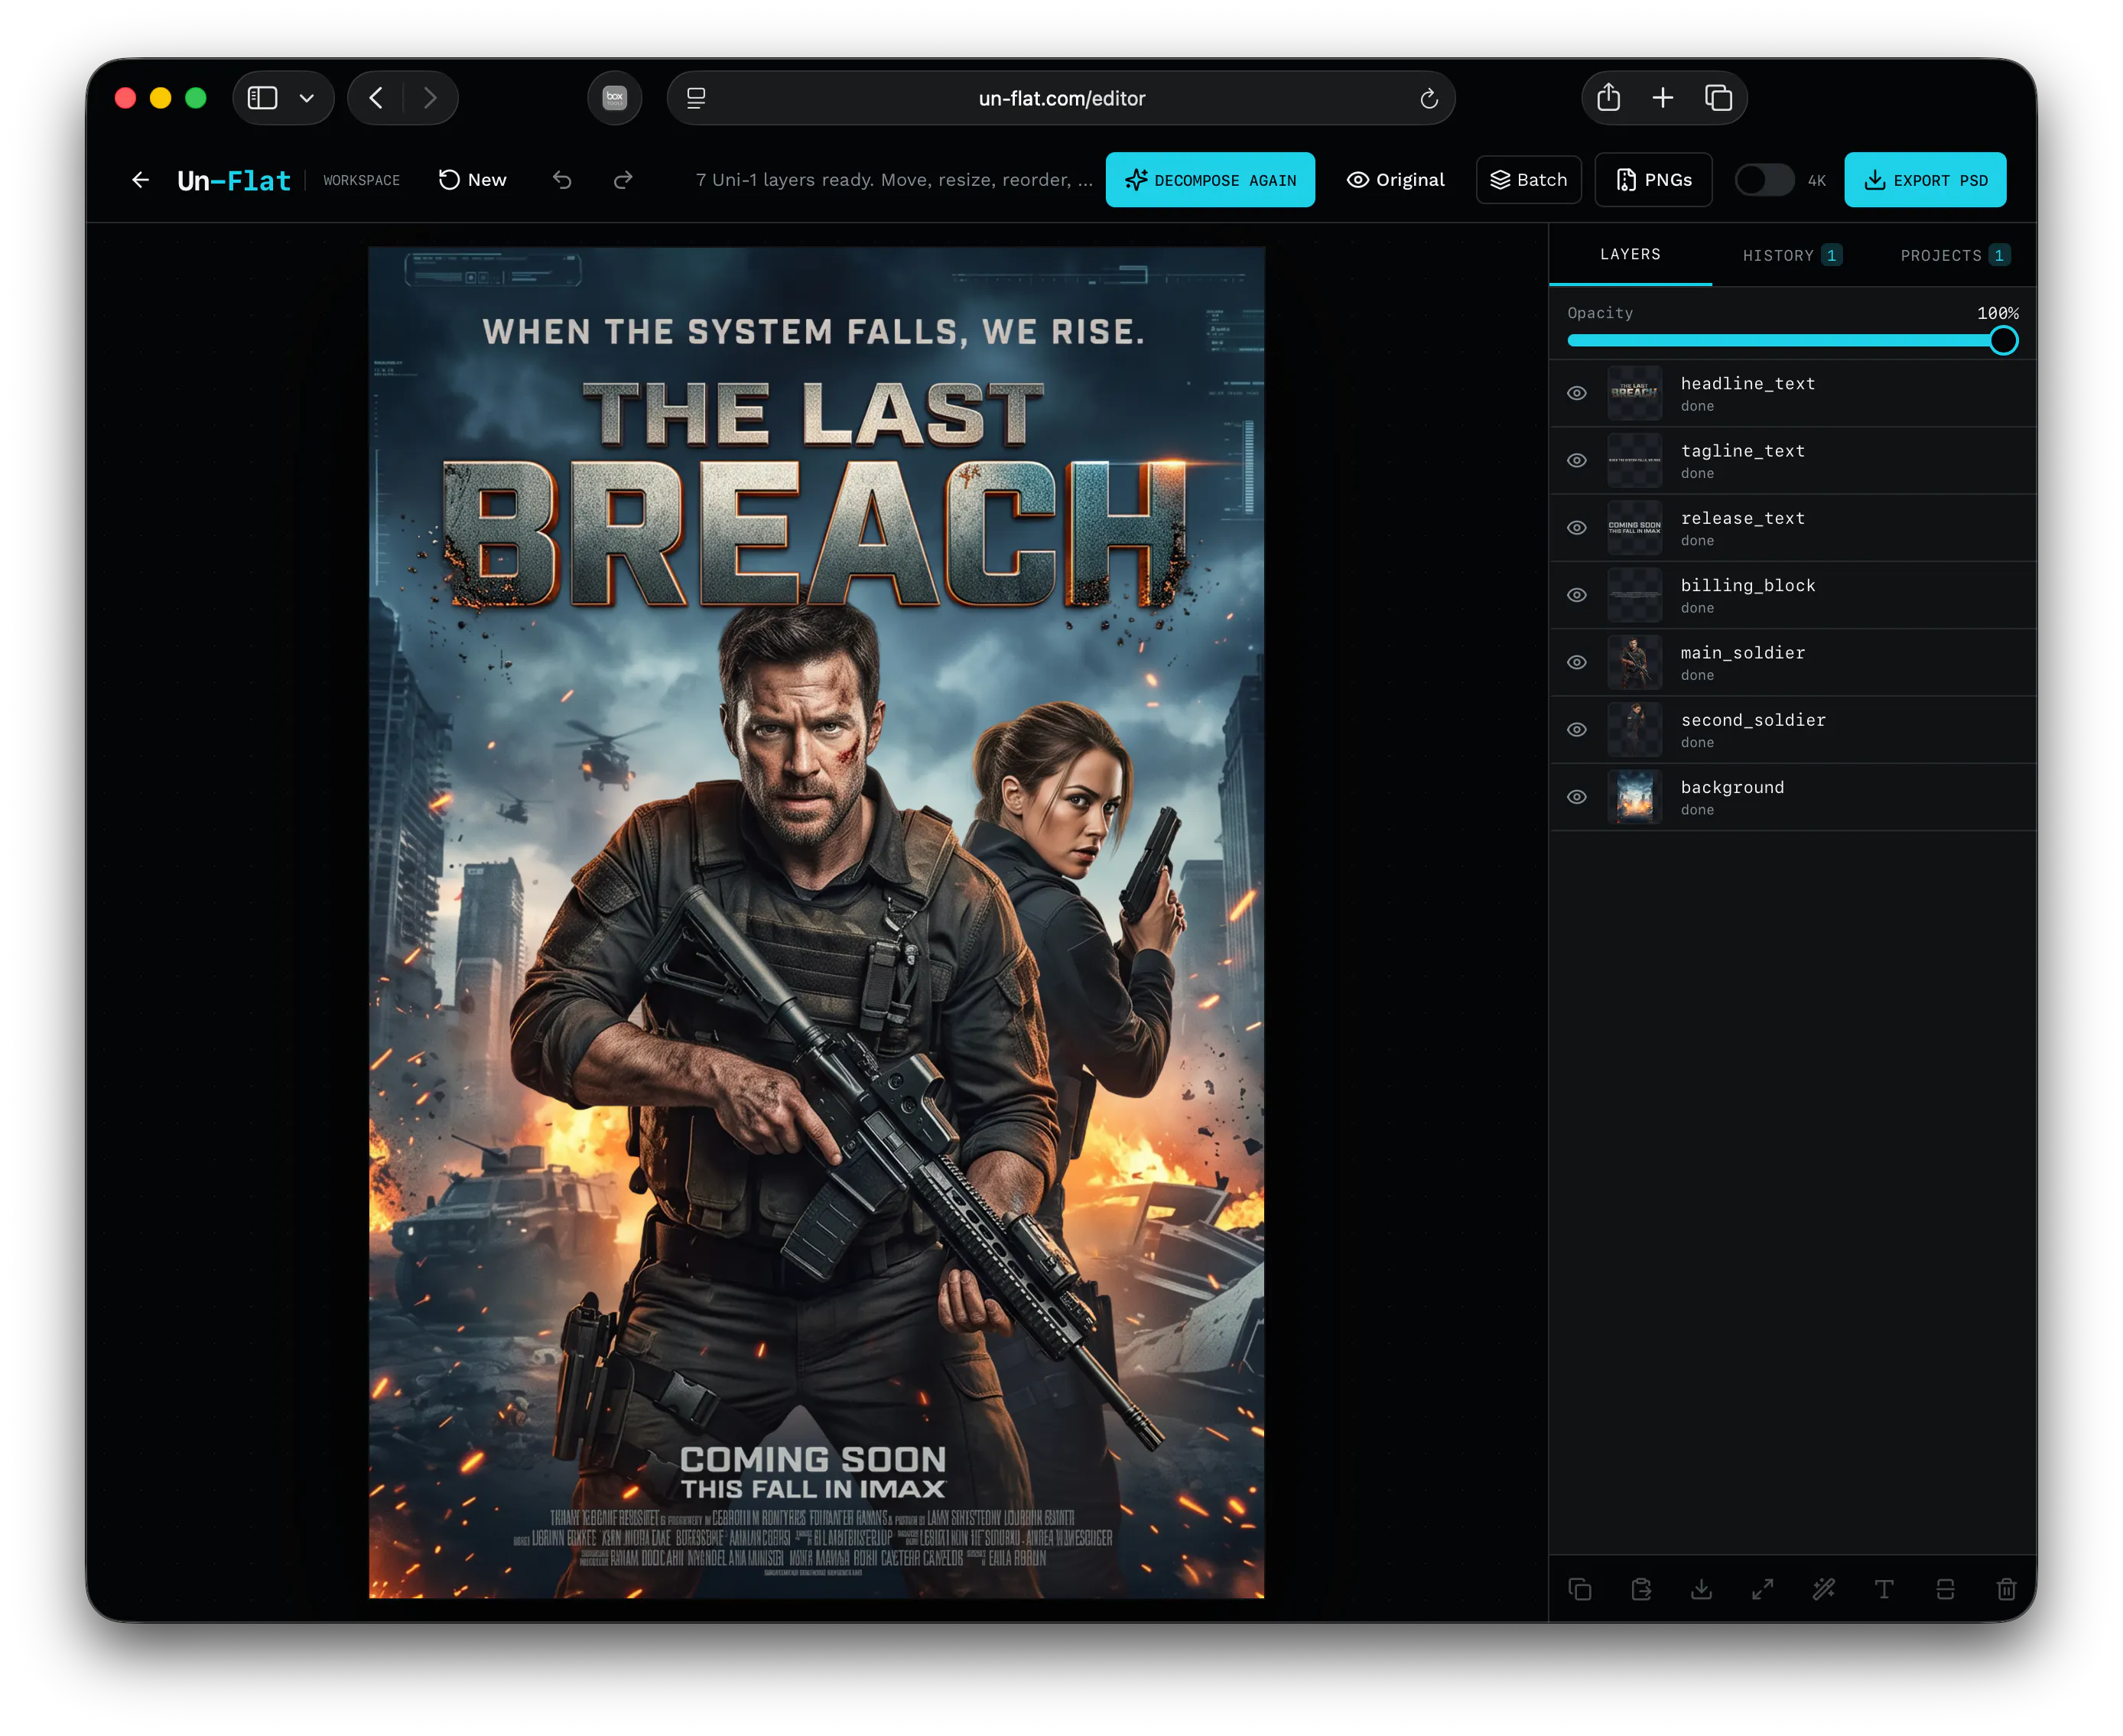The width and height of the screenshot is (2123, 1736).
Task: Click the un-flat.com/editor address bar
Action: pos(1061,98)
